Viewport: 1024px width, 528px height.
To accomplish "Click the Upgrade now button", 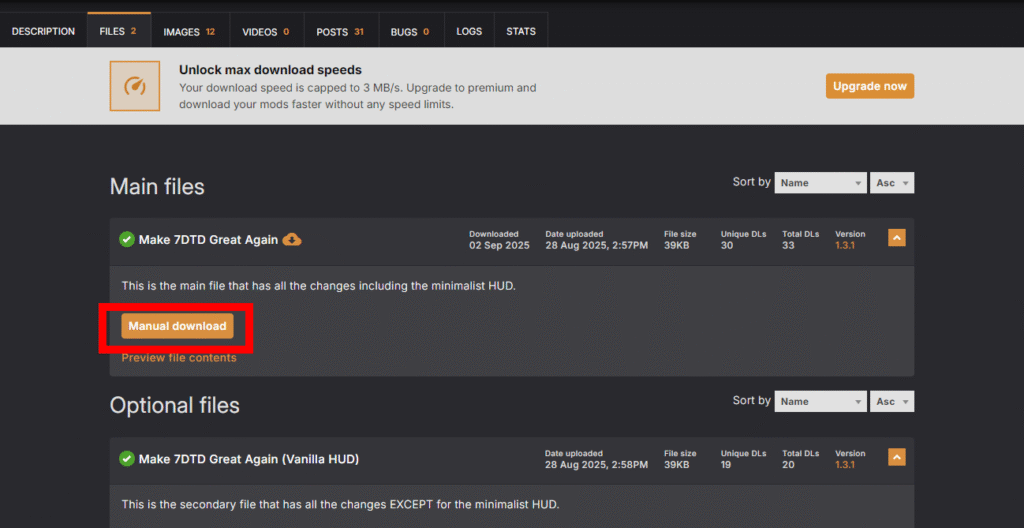I will pyautogui.click(x=870, y=86).
